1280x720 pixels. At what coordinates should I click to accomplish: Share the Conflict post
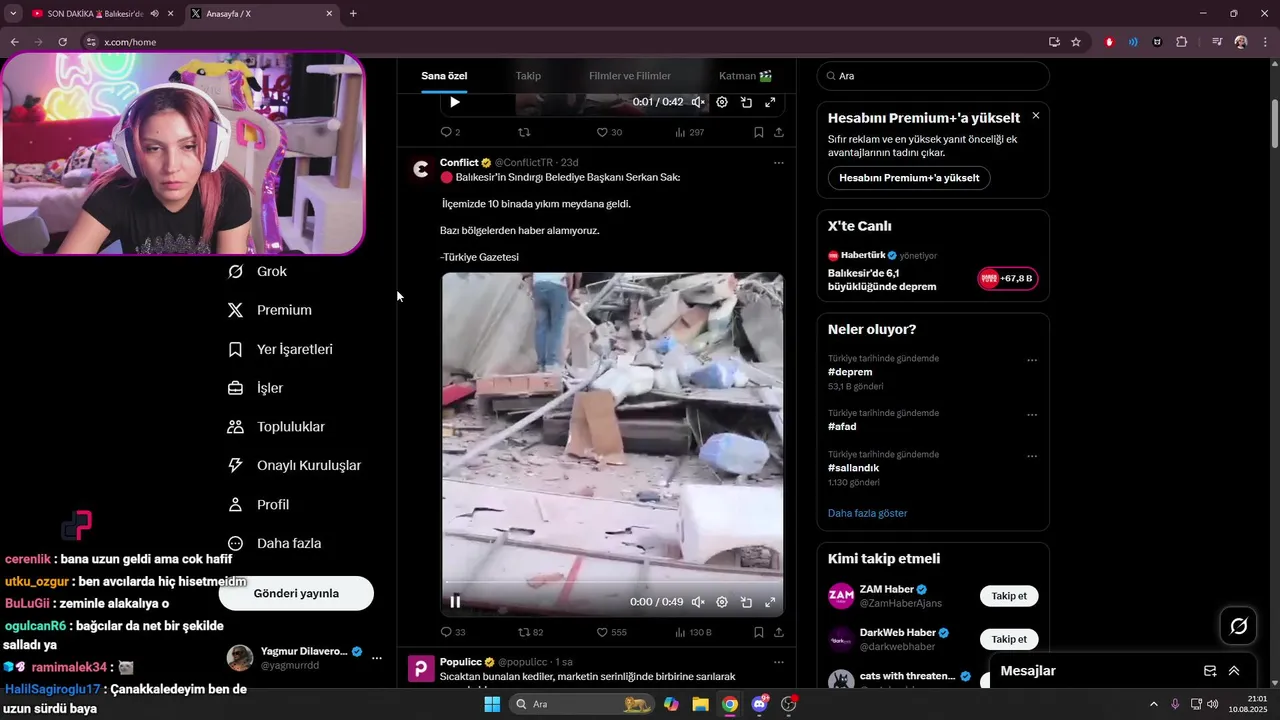pyautogui.click(x=779, y=632)
